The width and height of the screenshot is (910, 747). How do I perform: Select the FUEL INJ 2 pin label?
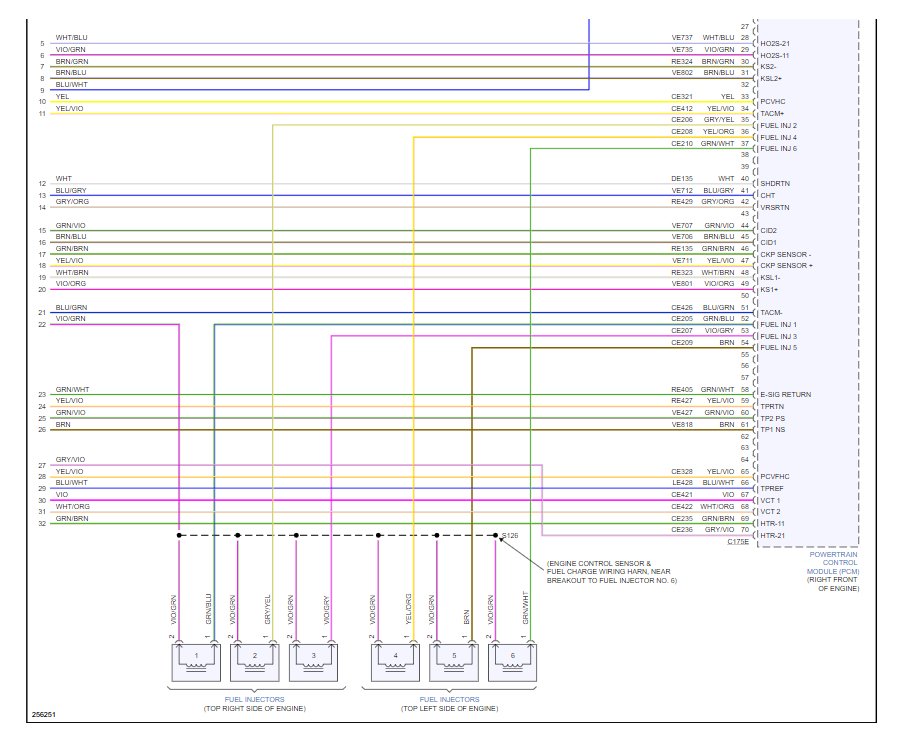pyautogui.click(x=778, y=125)
